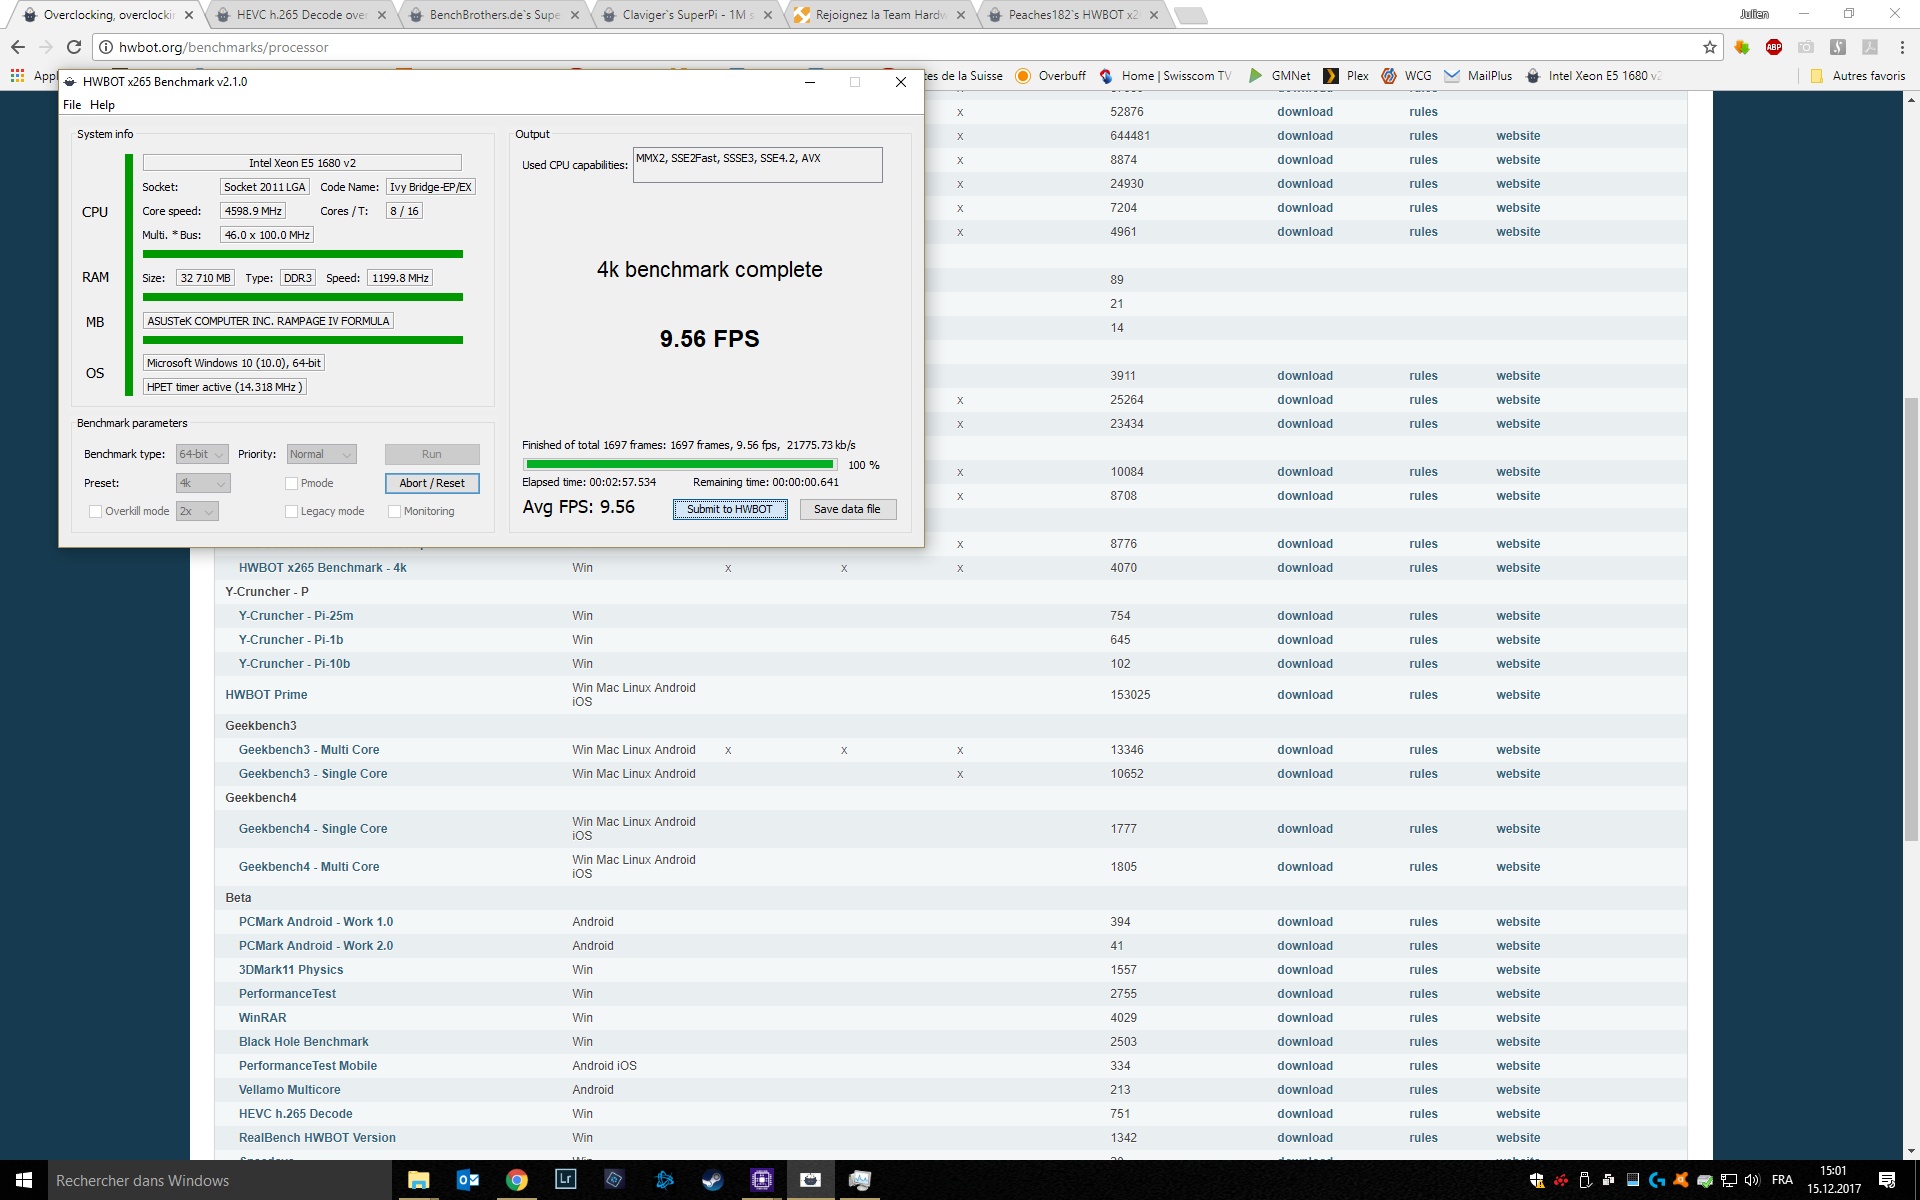Open the Action Center notifications icon
Image resolution: width=1920 pixels, height=1200 pixels.
tap(1887, 1180)
